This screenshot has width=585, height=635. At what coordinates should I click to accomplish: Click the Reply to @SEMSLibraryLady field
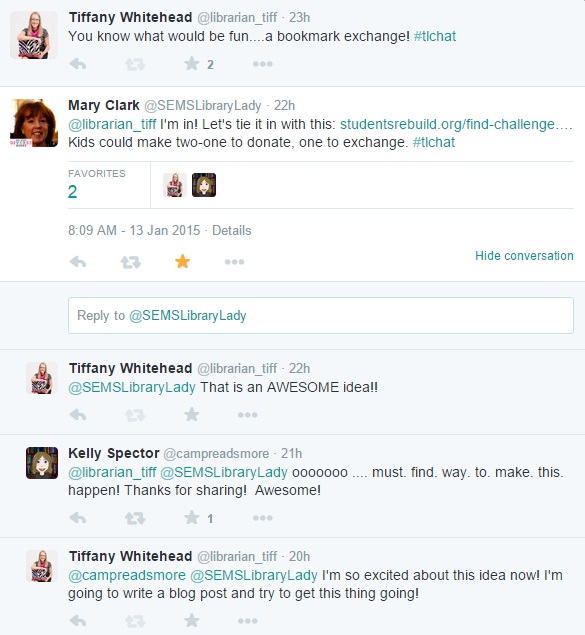[321, 315]
